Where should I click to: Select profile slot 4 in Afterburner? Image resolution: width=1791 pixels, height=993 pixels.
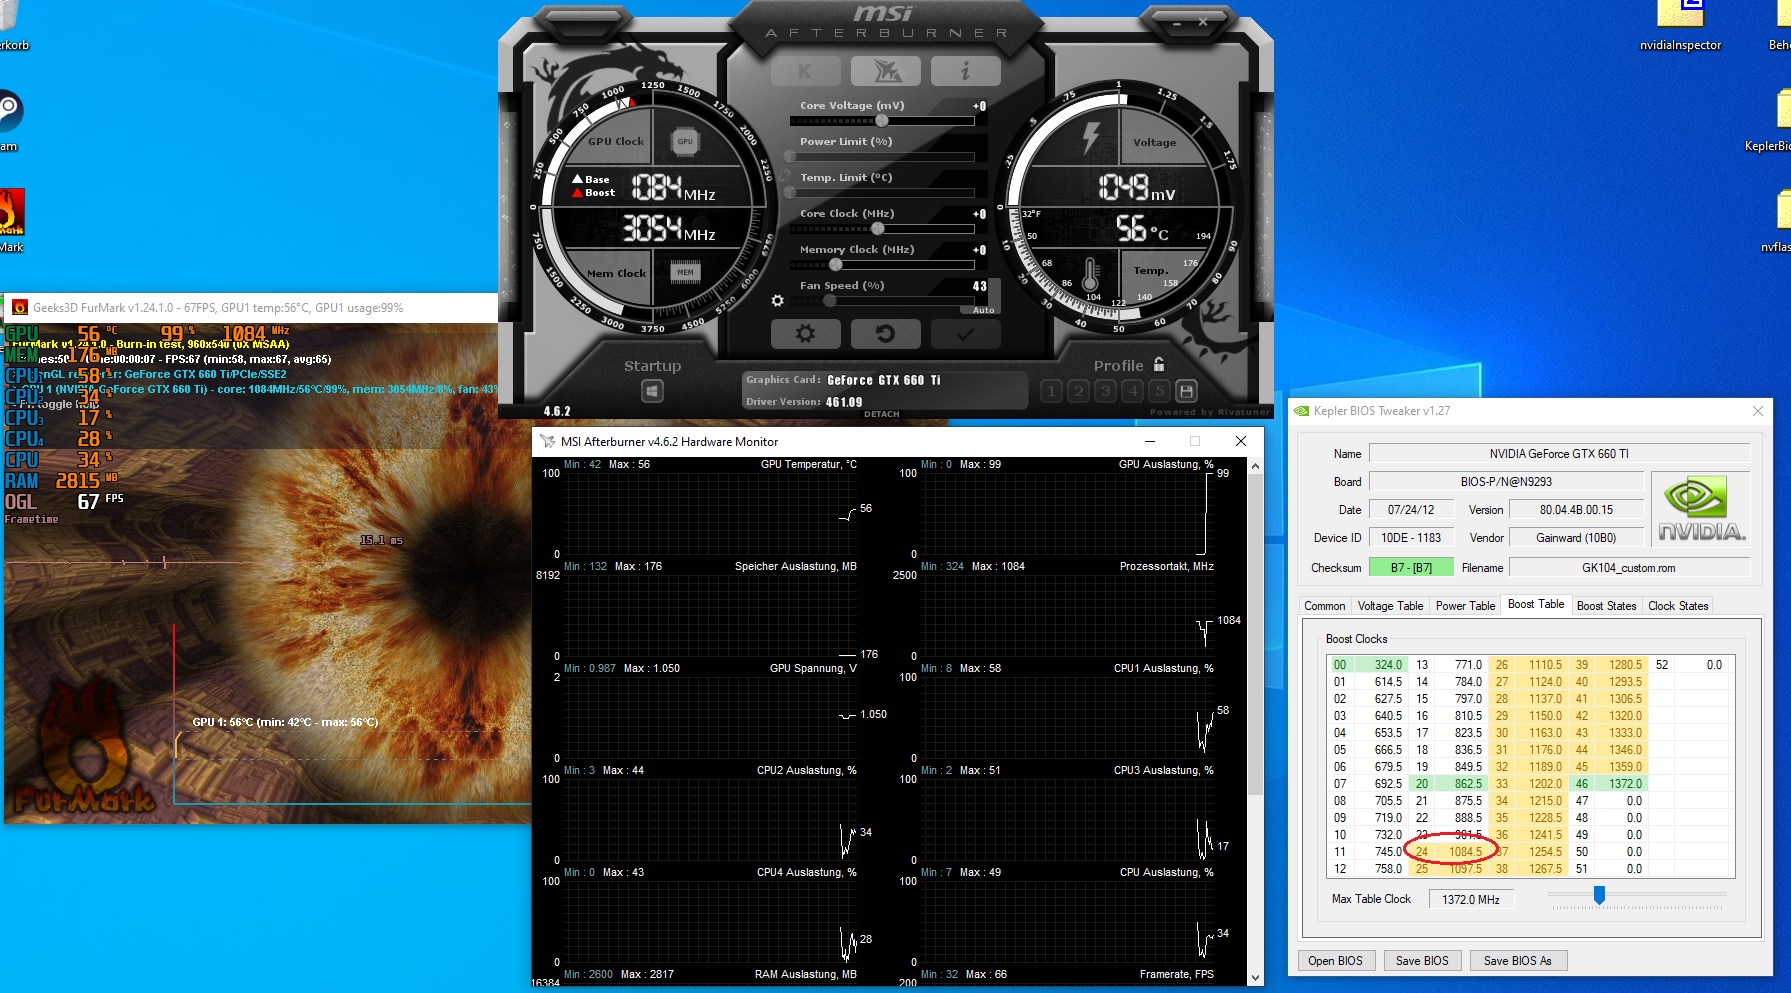click(x=1132, y=391)
